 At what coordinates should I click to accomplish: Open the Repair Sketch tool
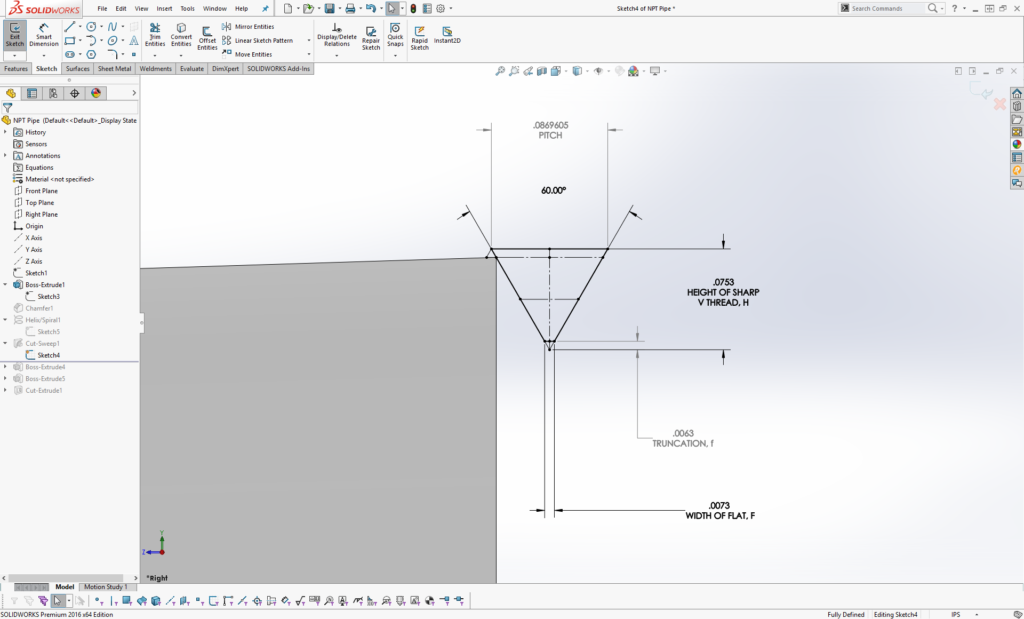(371, 38)
